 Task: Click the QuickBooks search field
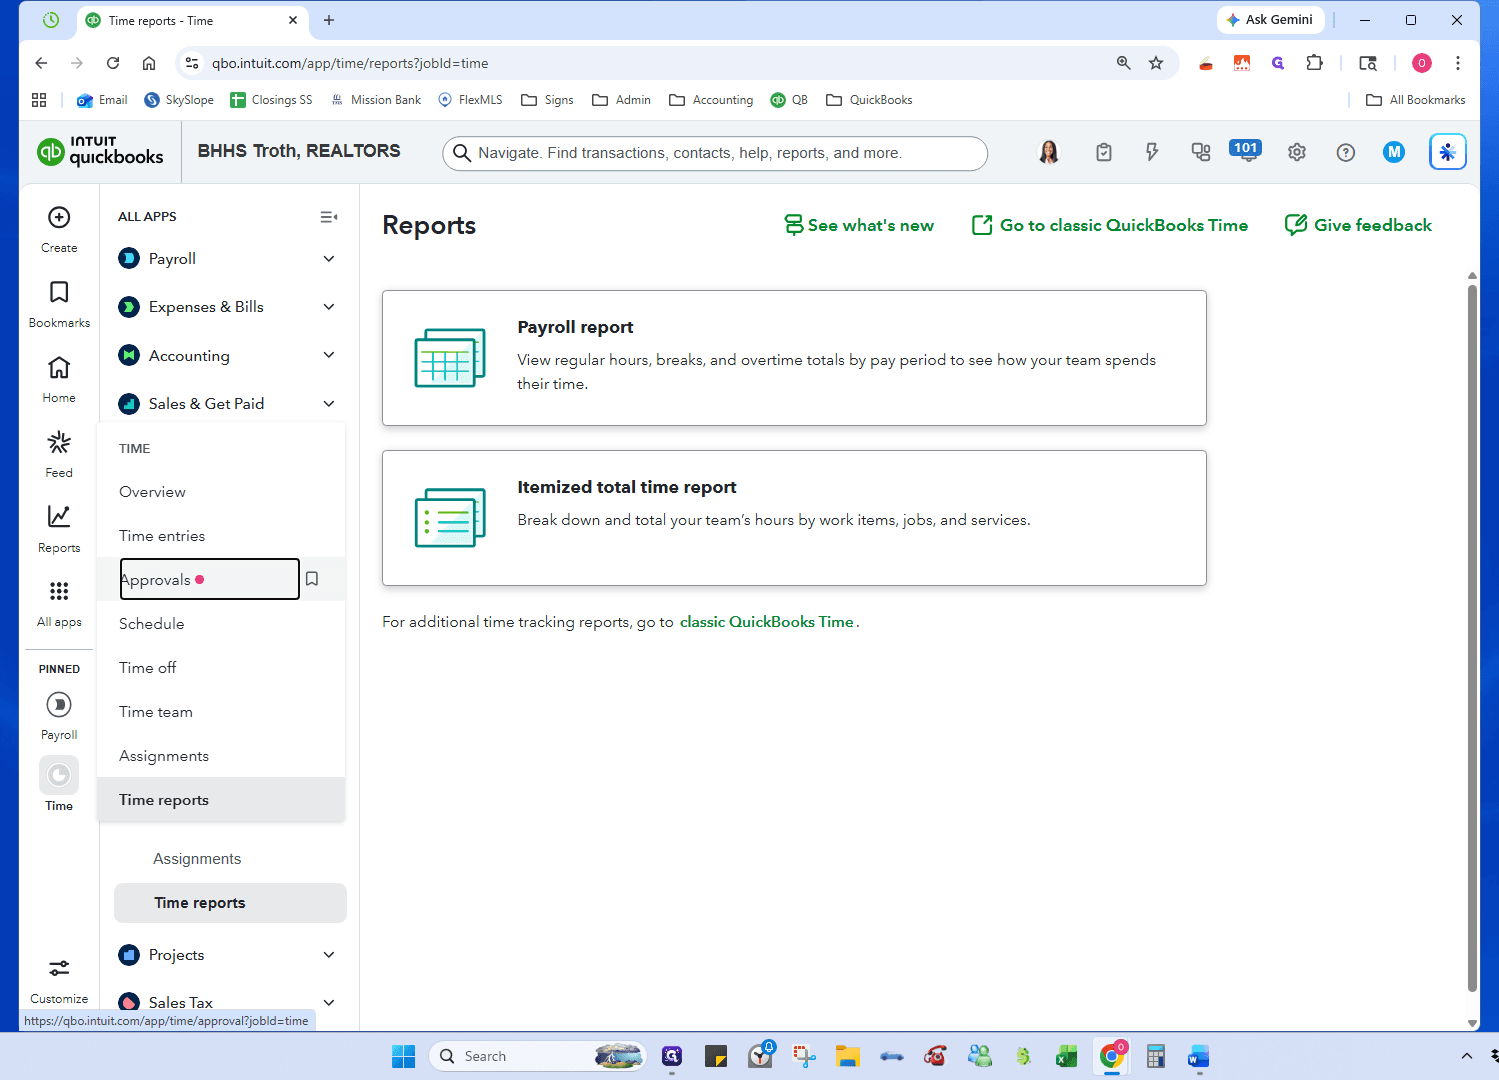tap(715, 153)
